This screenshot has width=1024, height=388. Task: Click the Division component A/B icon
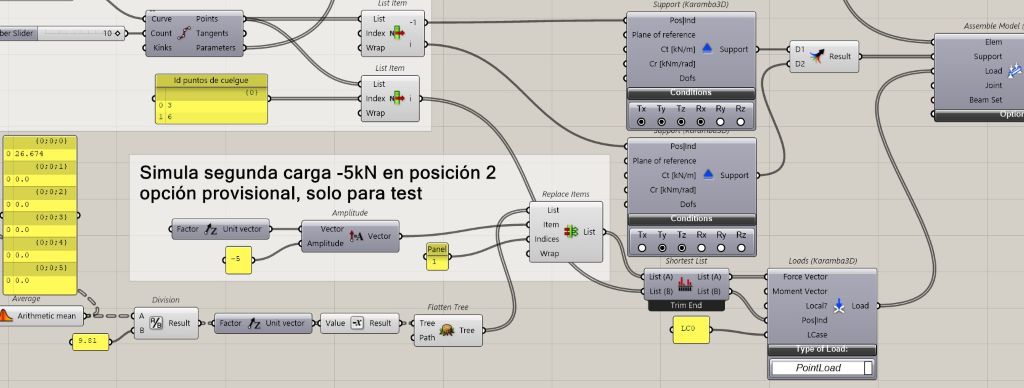tap(156, 323)
